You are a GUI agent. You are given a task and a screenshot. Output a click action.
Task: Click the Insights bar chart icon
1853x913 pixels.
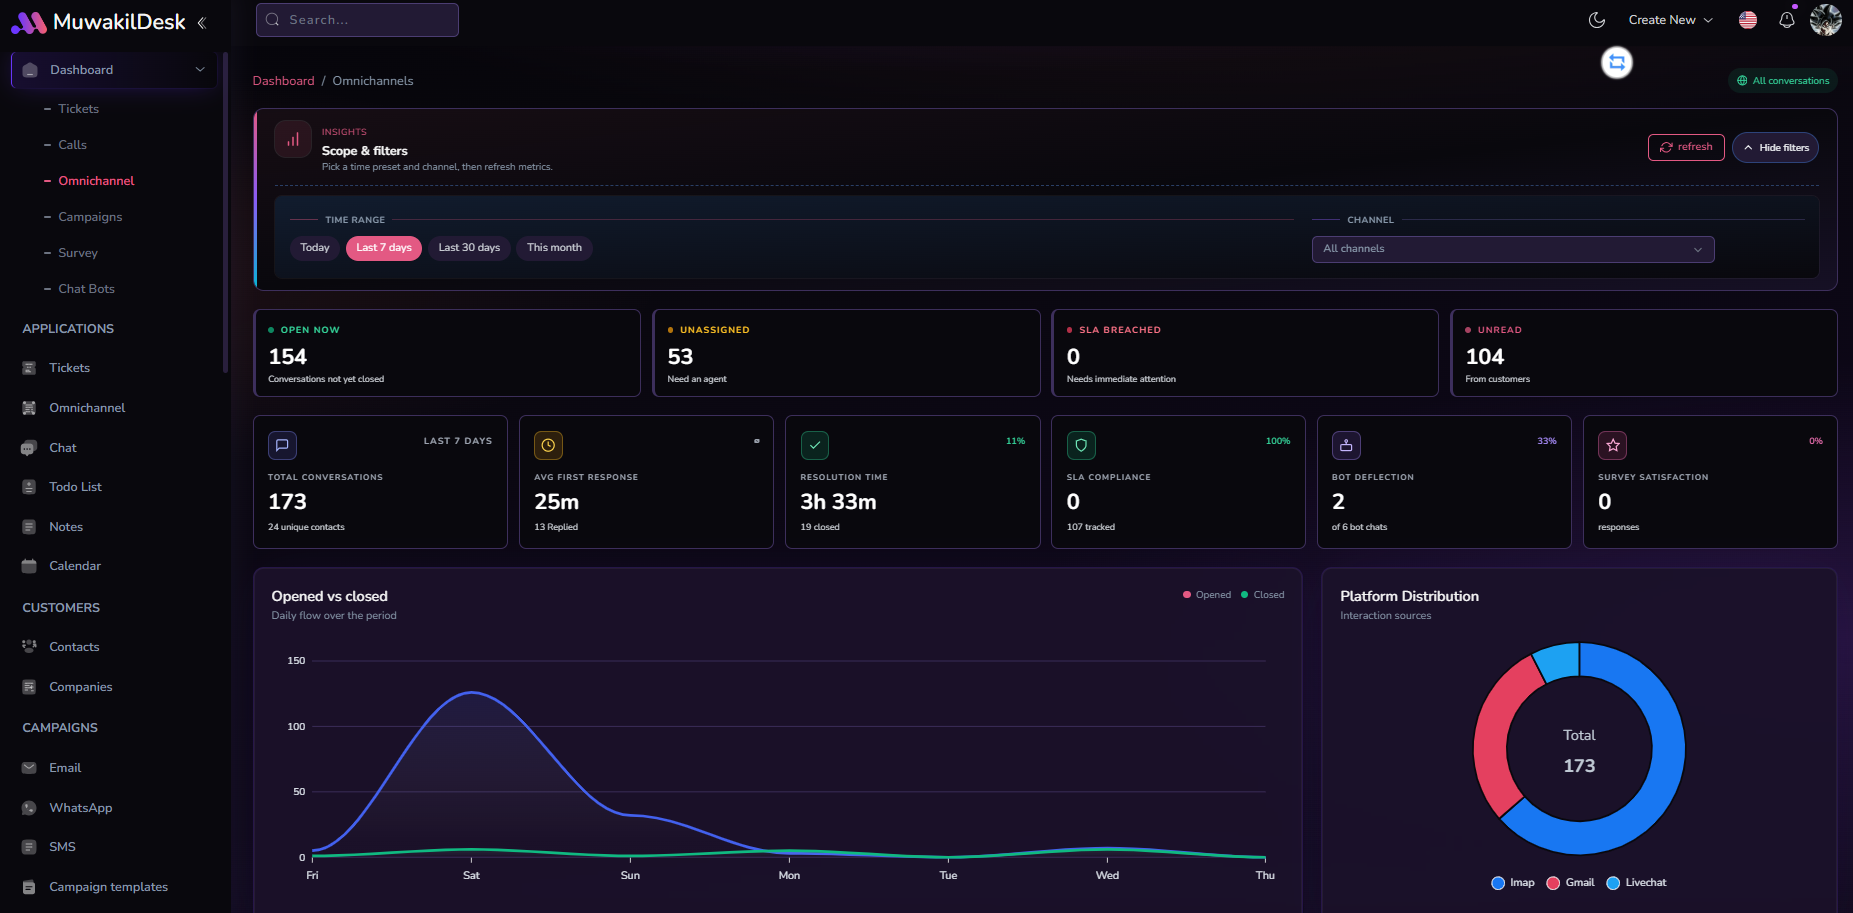(293, 140)
